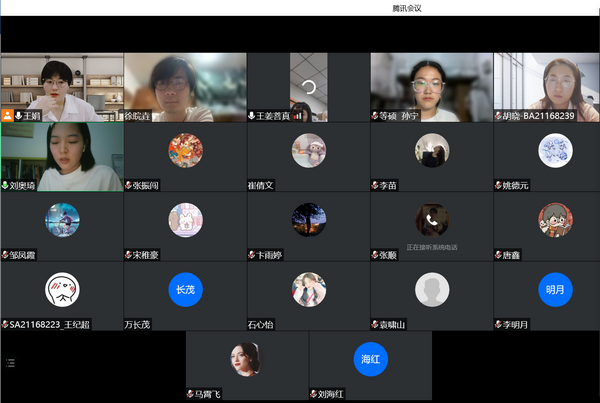Viewport: 600px width, 403px height.
Task: Click the green microphone icon of 刘奥琦
Action: 5,185
